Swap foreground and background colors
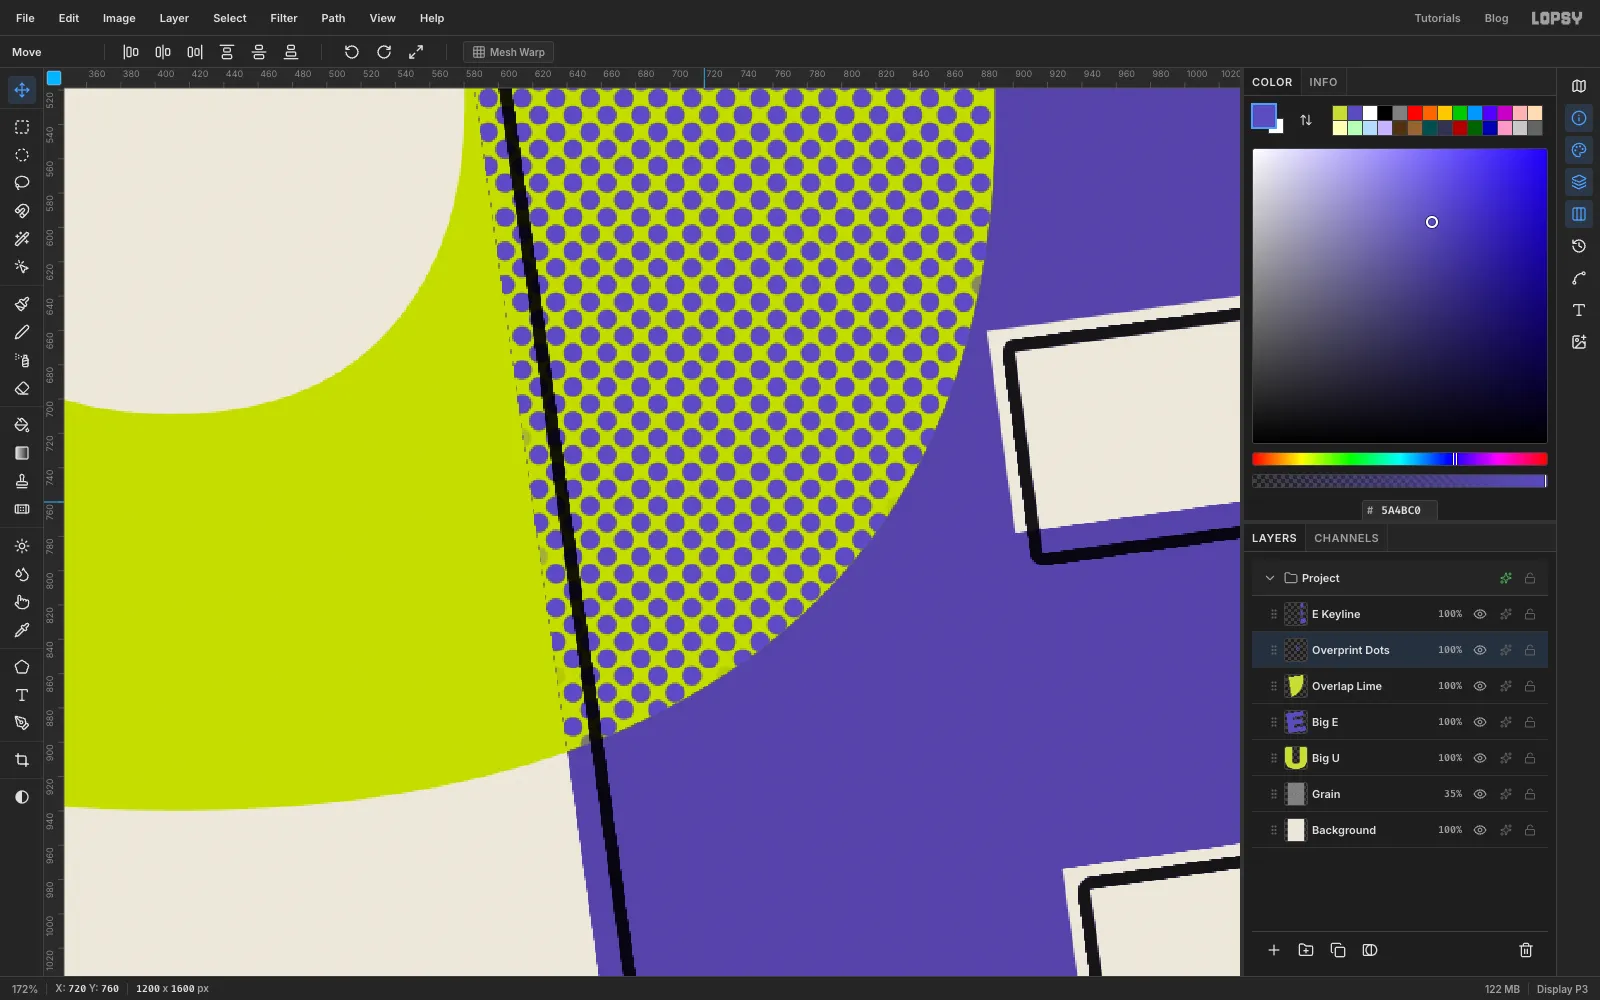Image resolution: width=1600 pixels, height=1000 pixels. (x=1306, y=120)
